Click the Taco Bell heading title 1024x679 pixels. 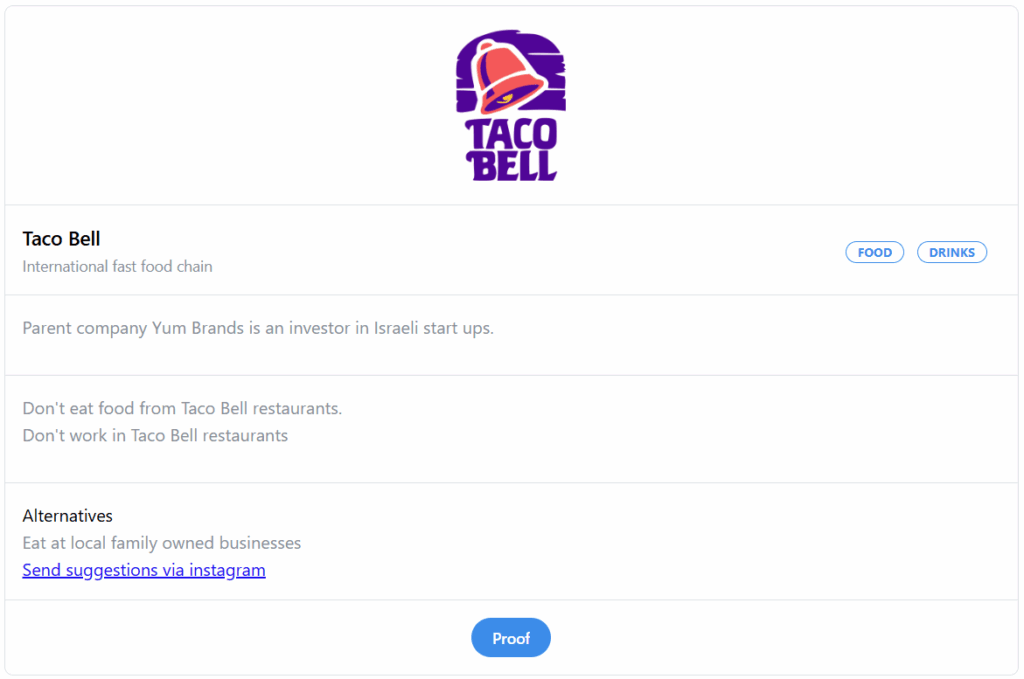point(61,239)
